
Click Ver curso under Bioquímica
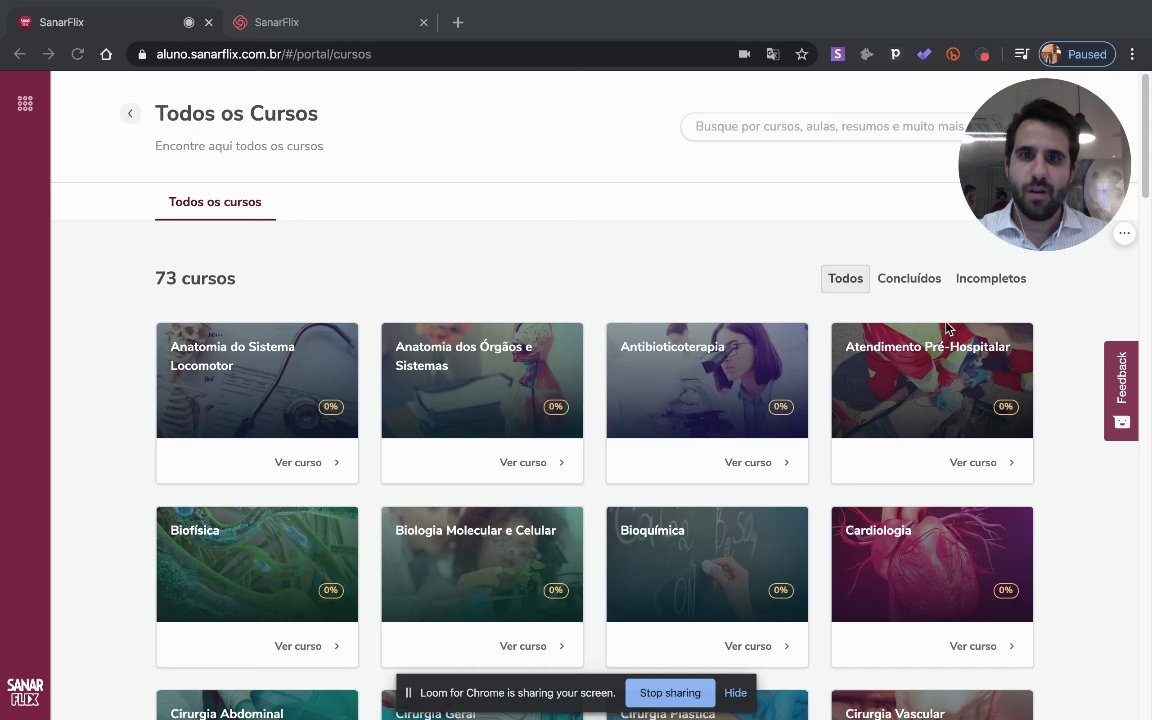[757, 646]
